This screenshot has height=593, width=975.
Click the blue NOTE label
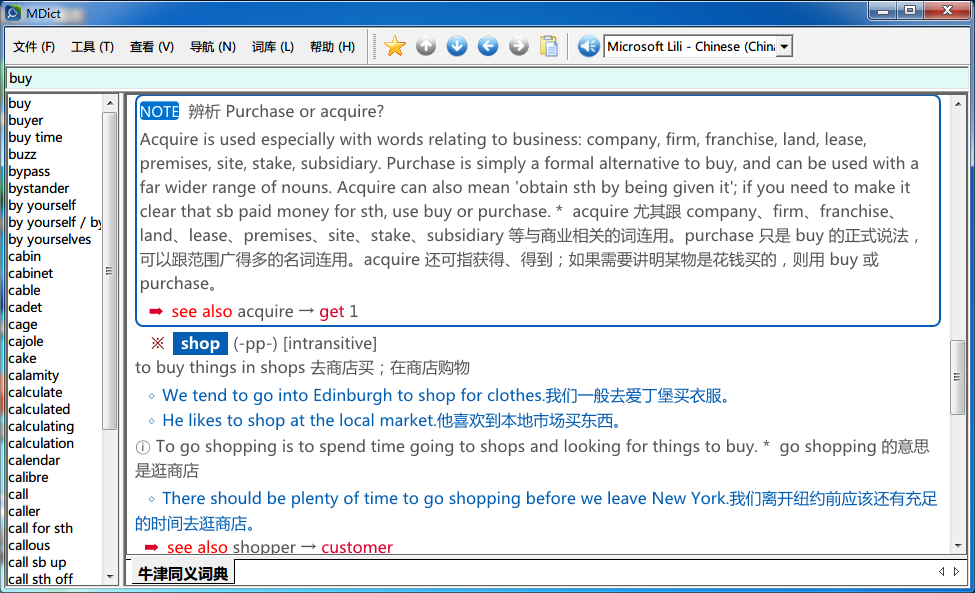coord(159,111)
